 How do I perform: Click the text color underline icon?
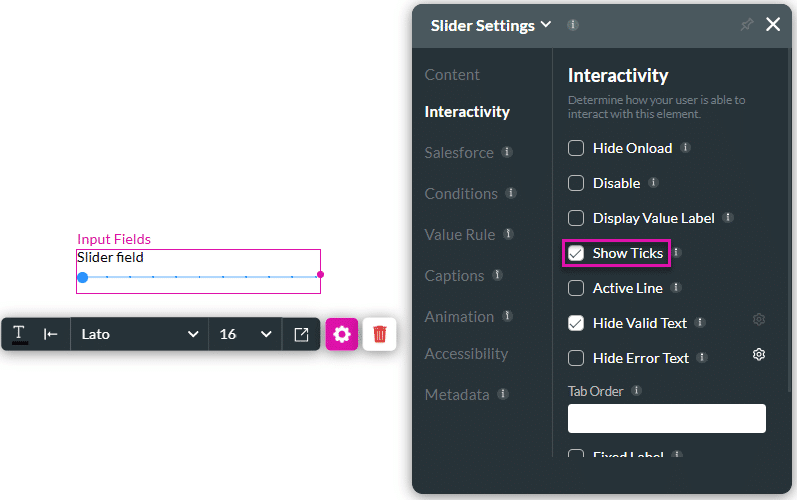[19, 334]
